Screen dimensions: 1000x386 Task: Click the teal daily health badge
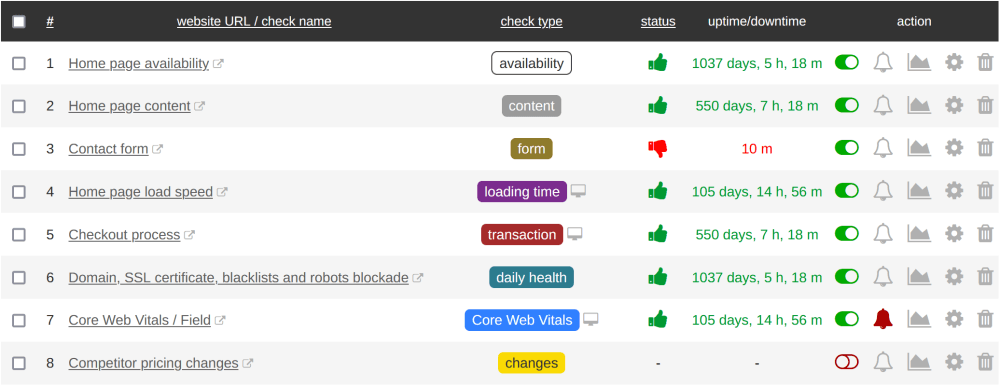tap(531, 278)
